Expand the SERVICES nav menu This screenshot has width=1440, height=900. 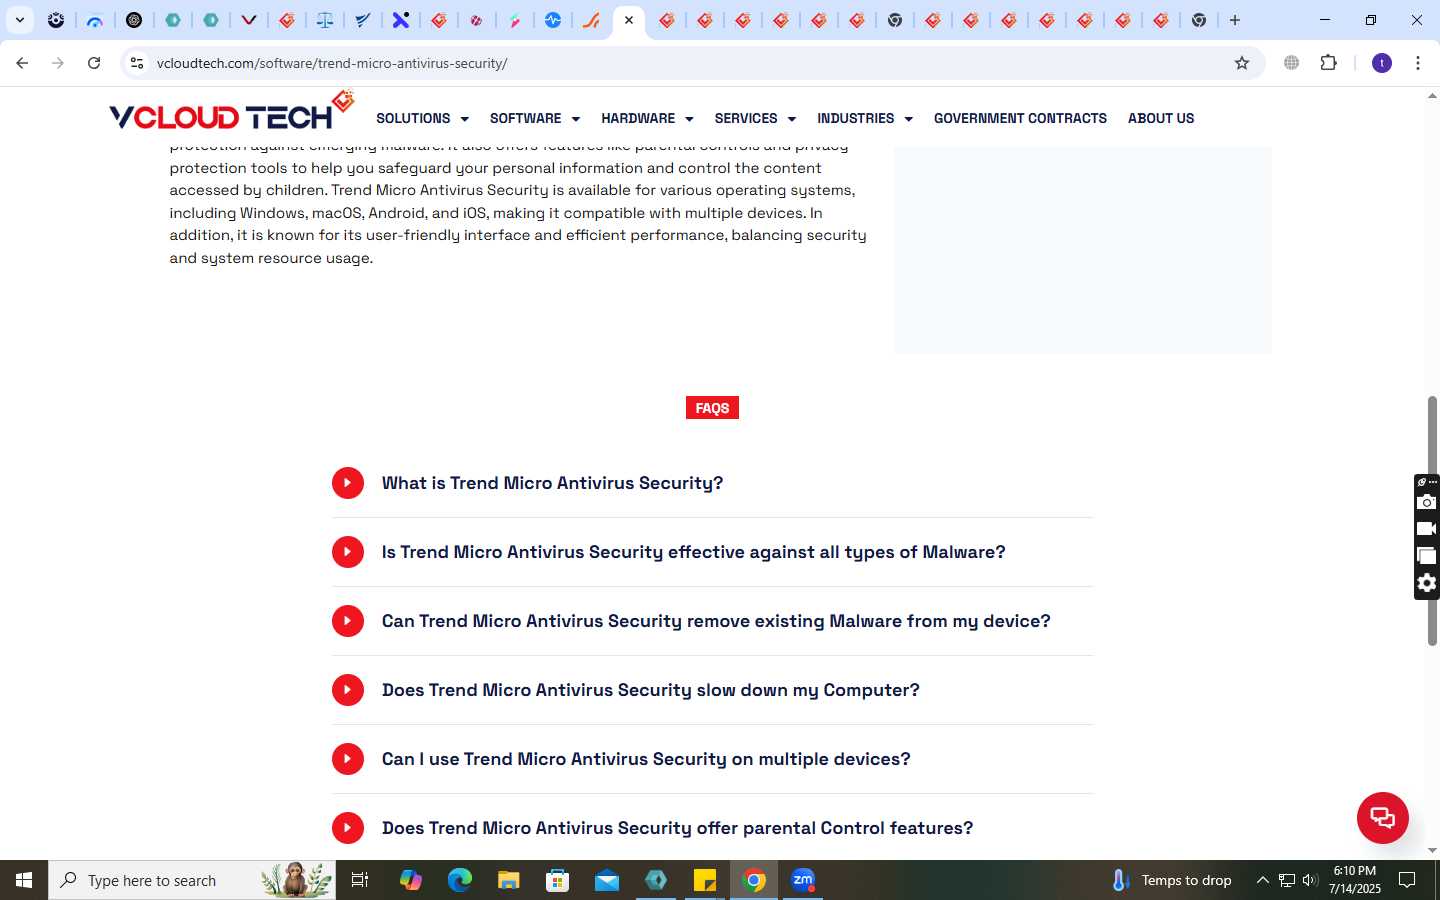click(755, 118)
